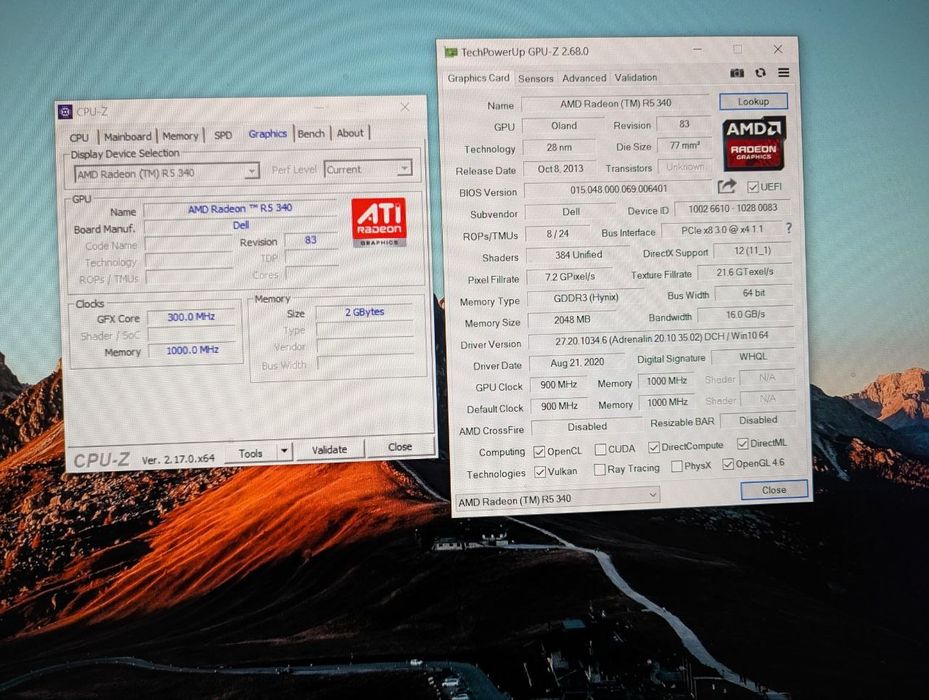The image size is (929, 700).
Task: Click the Validate button in CPU-Z
Action: [x=329, y=450]
